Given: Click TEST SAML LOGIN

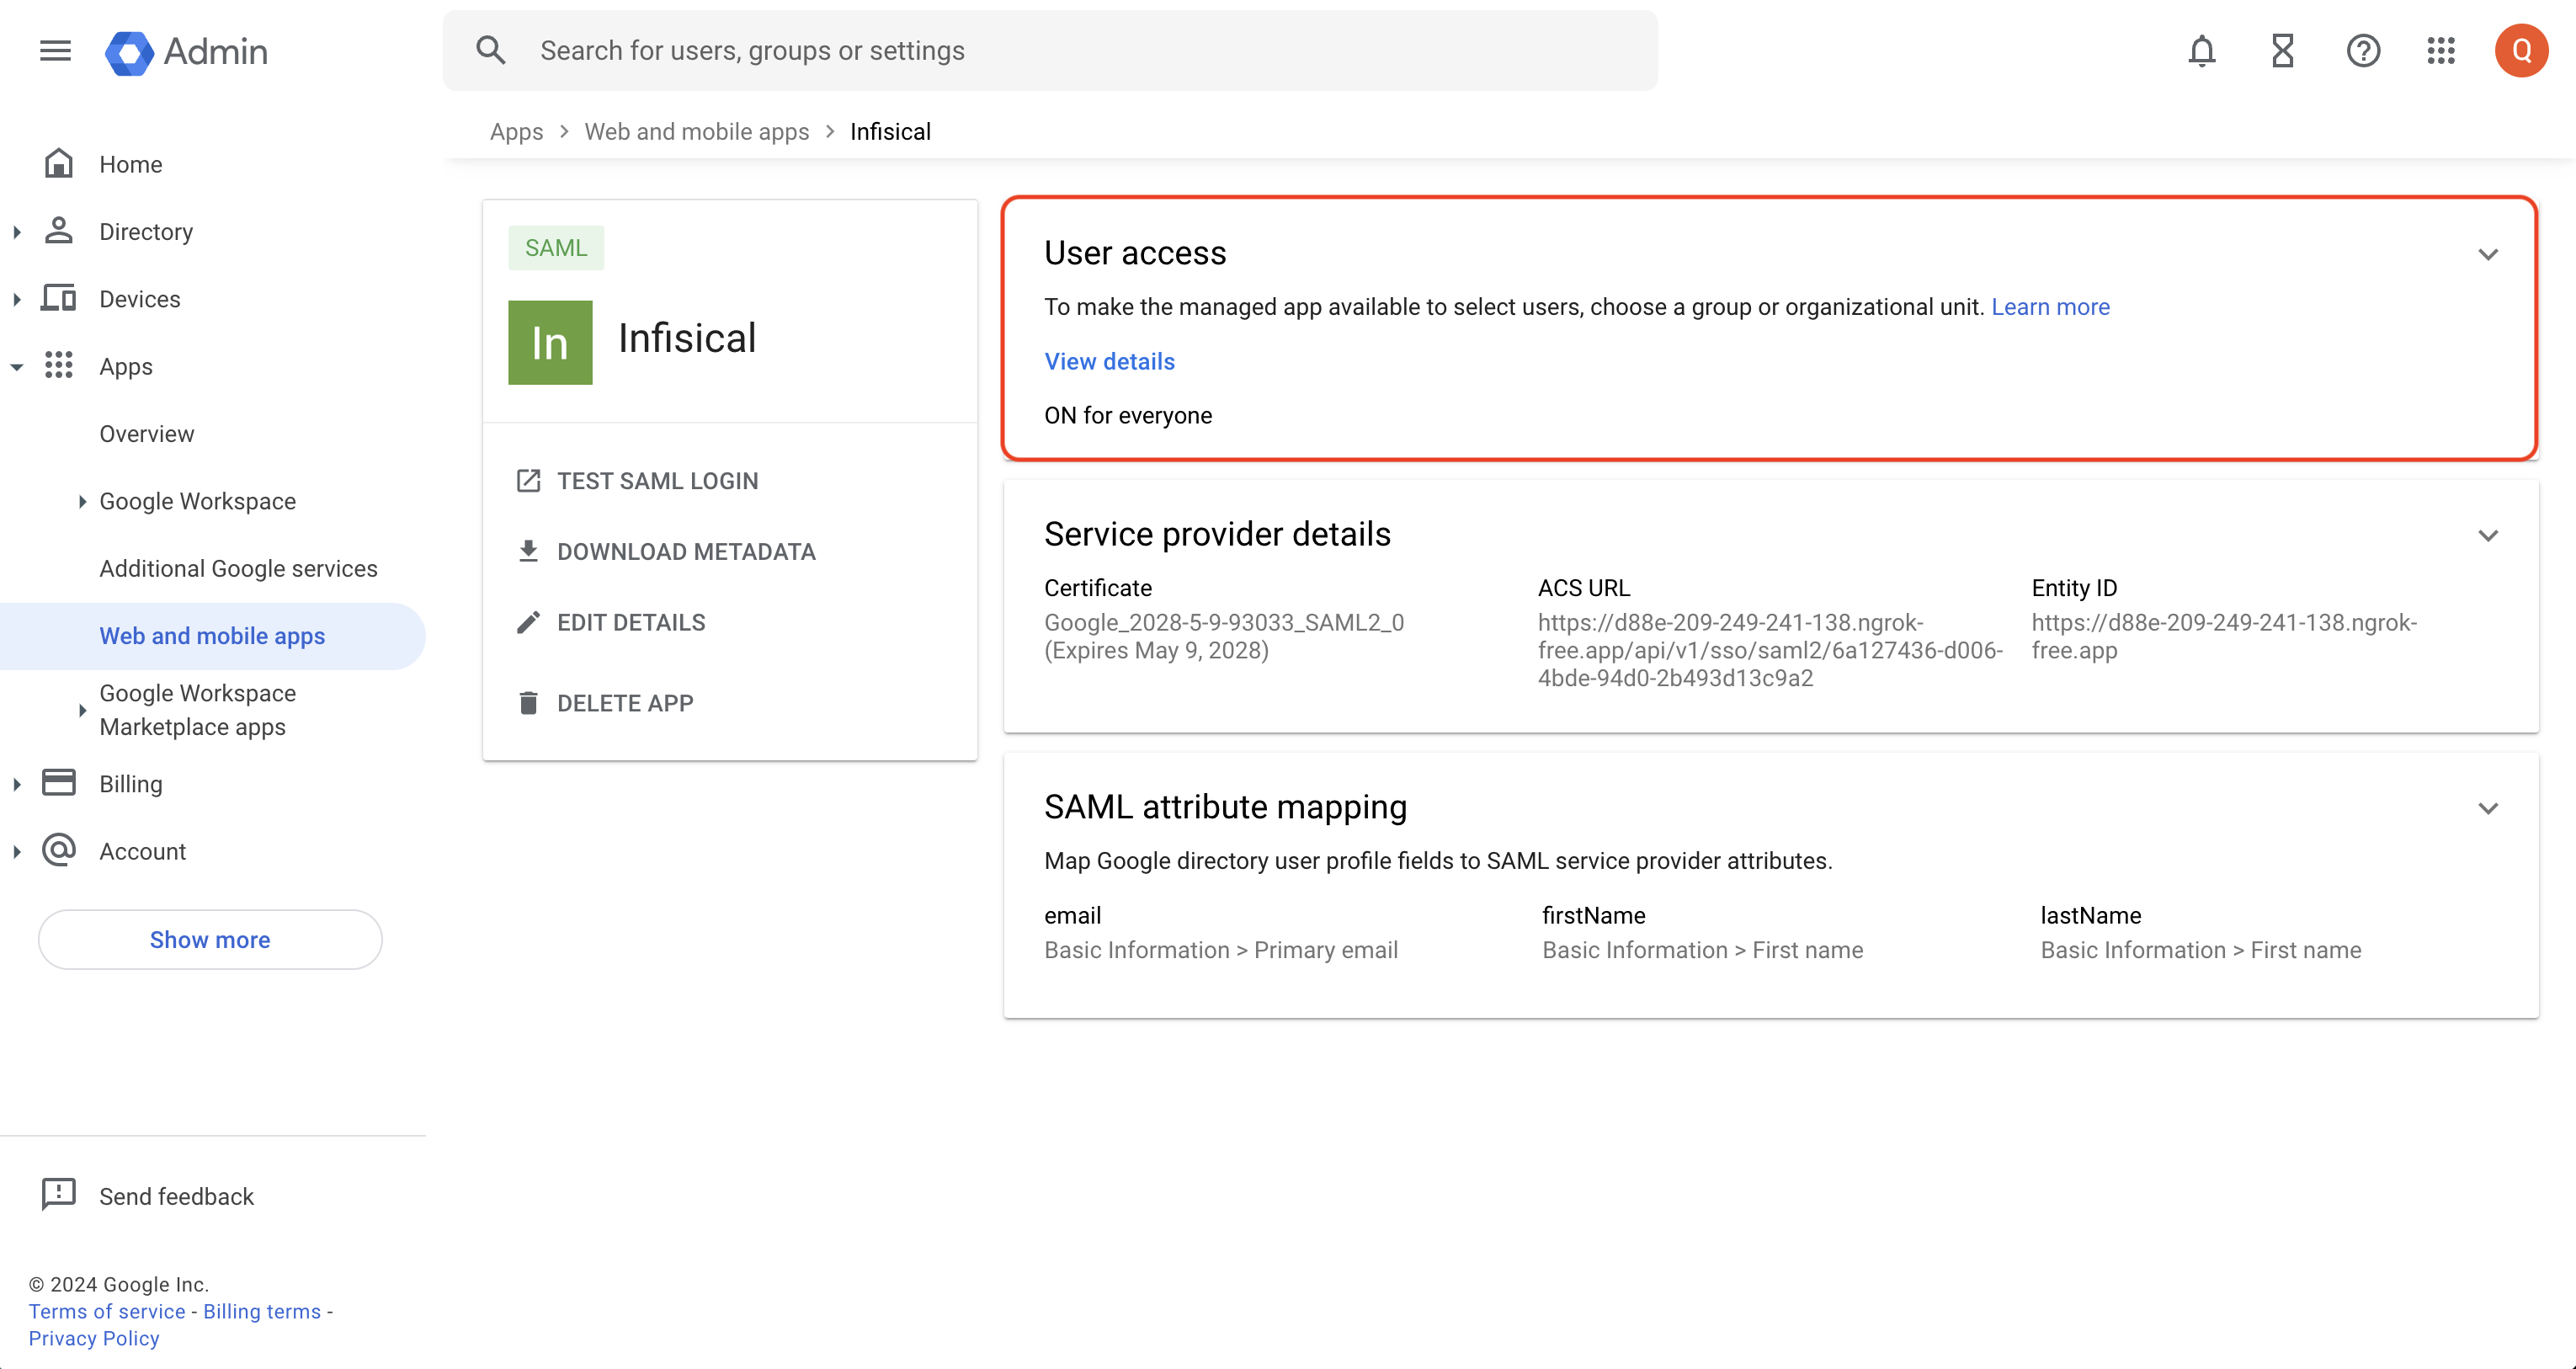Looking at the screenshot, I should point(658,481).
